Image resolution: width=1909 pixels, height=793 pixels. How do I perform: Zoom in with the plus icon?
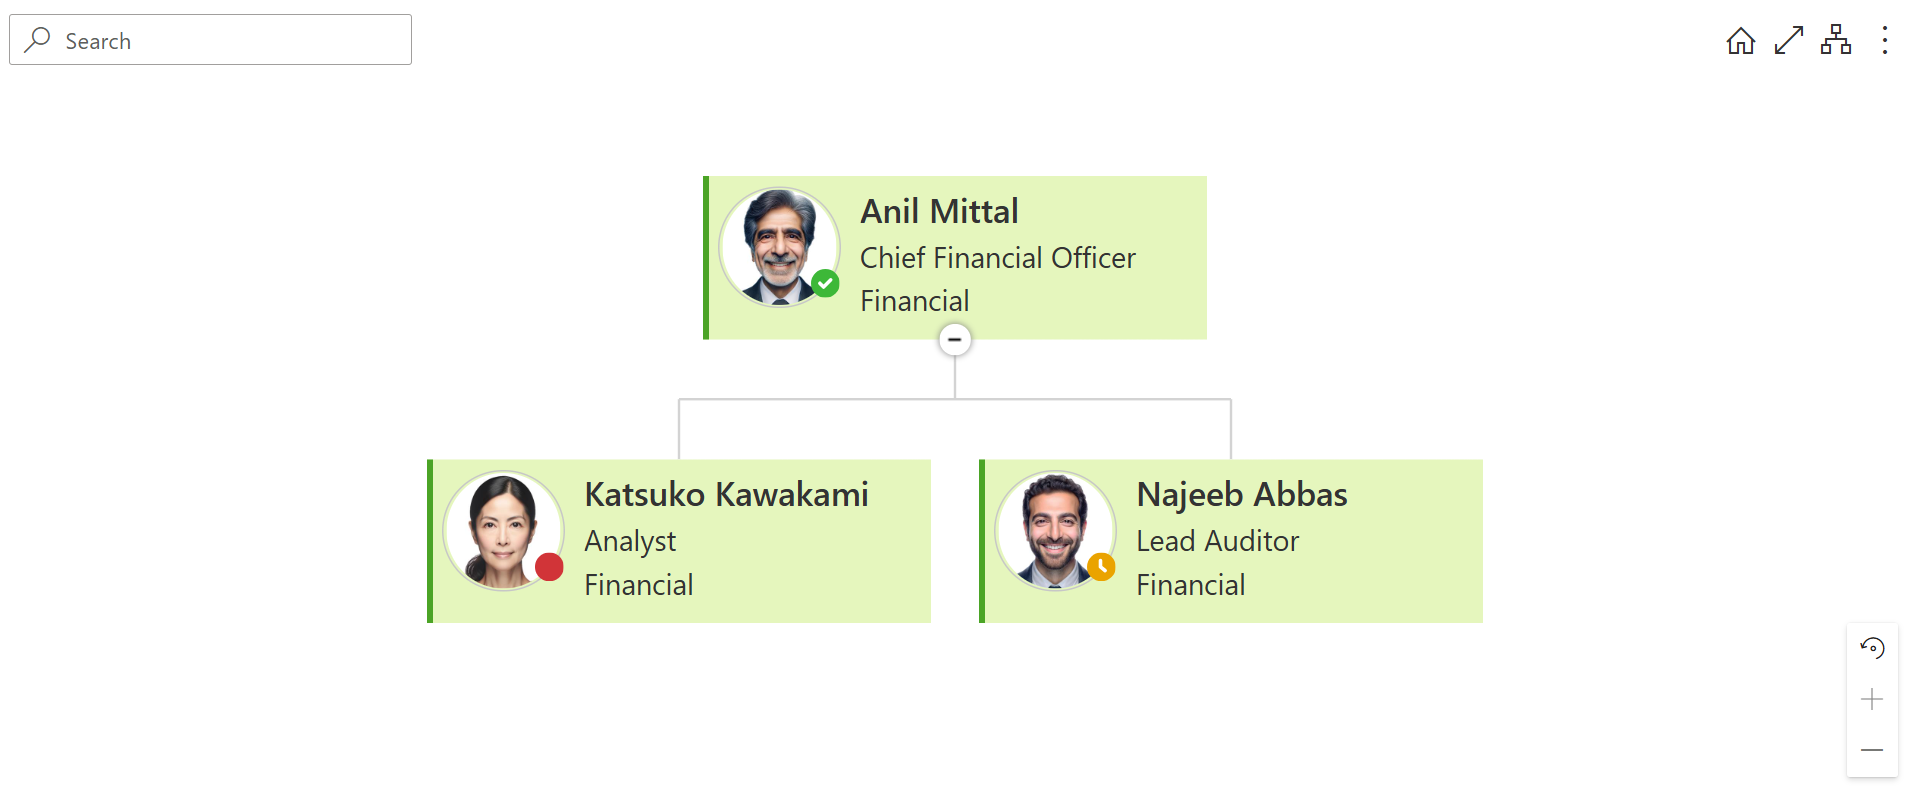[x=1872, y=699]
